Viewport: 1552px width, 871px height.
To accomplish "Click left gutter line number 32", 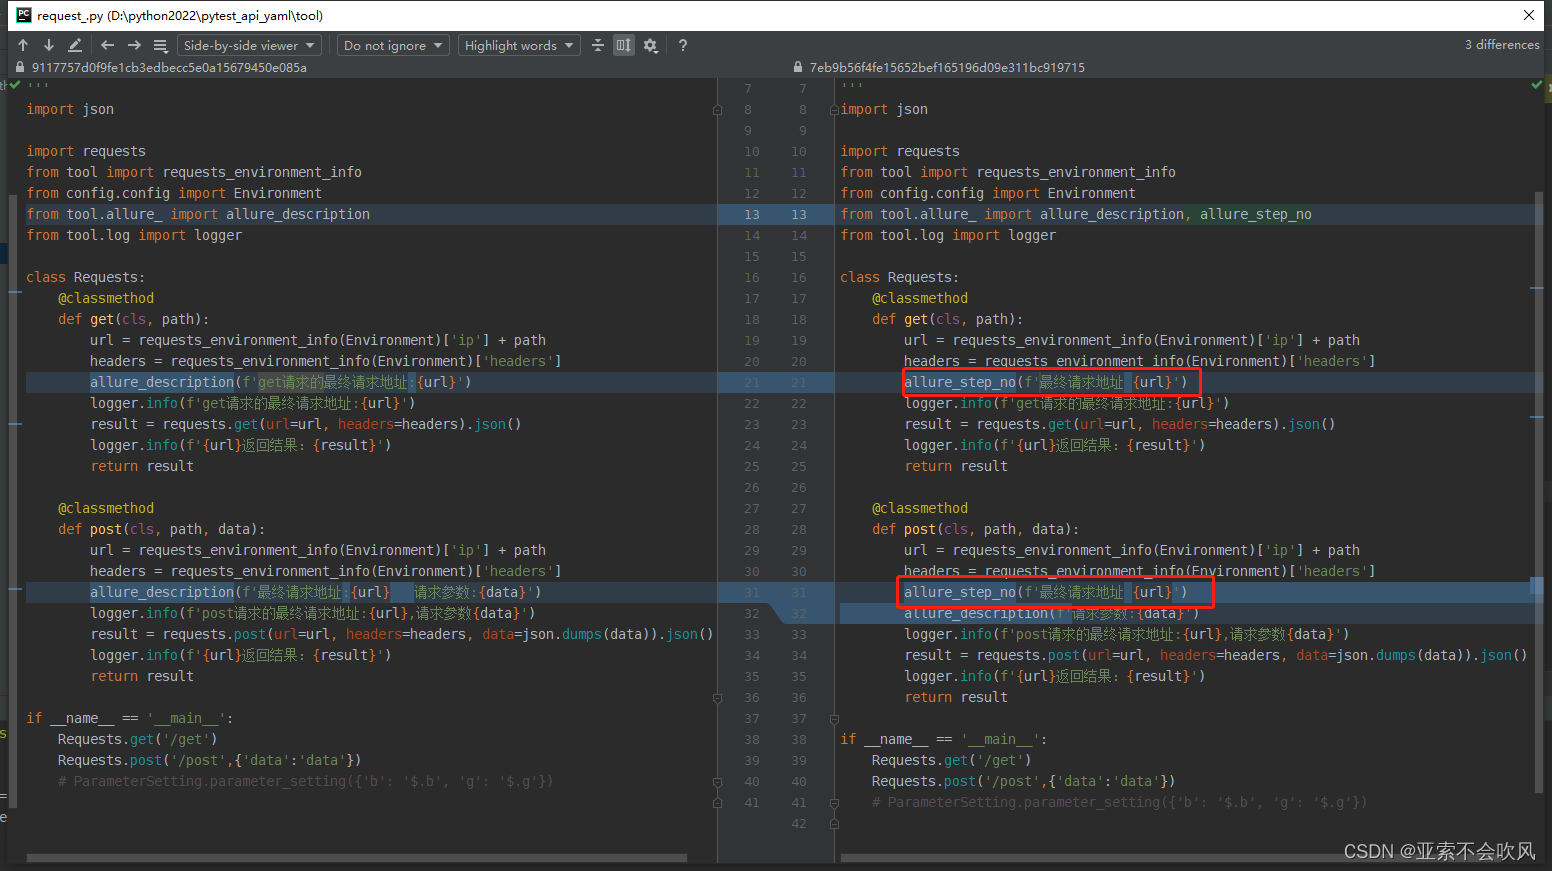I will point(751,613).
